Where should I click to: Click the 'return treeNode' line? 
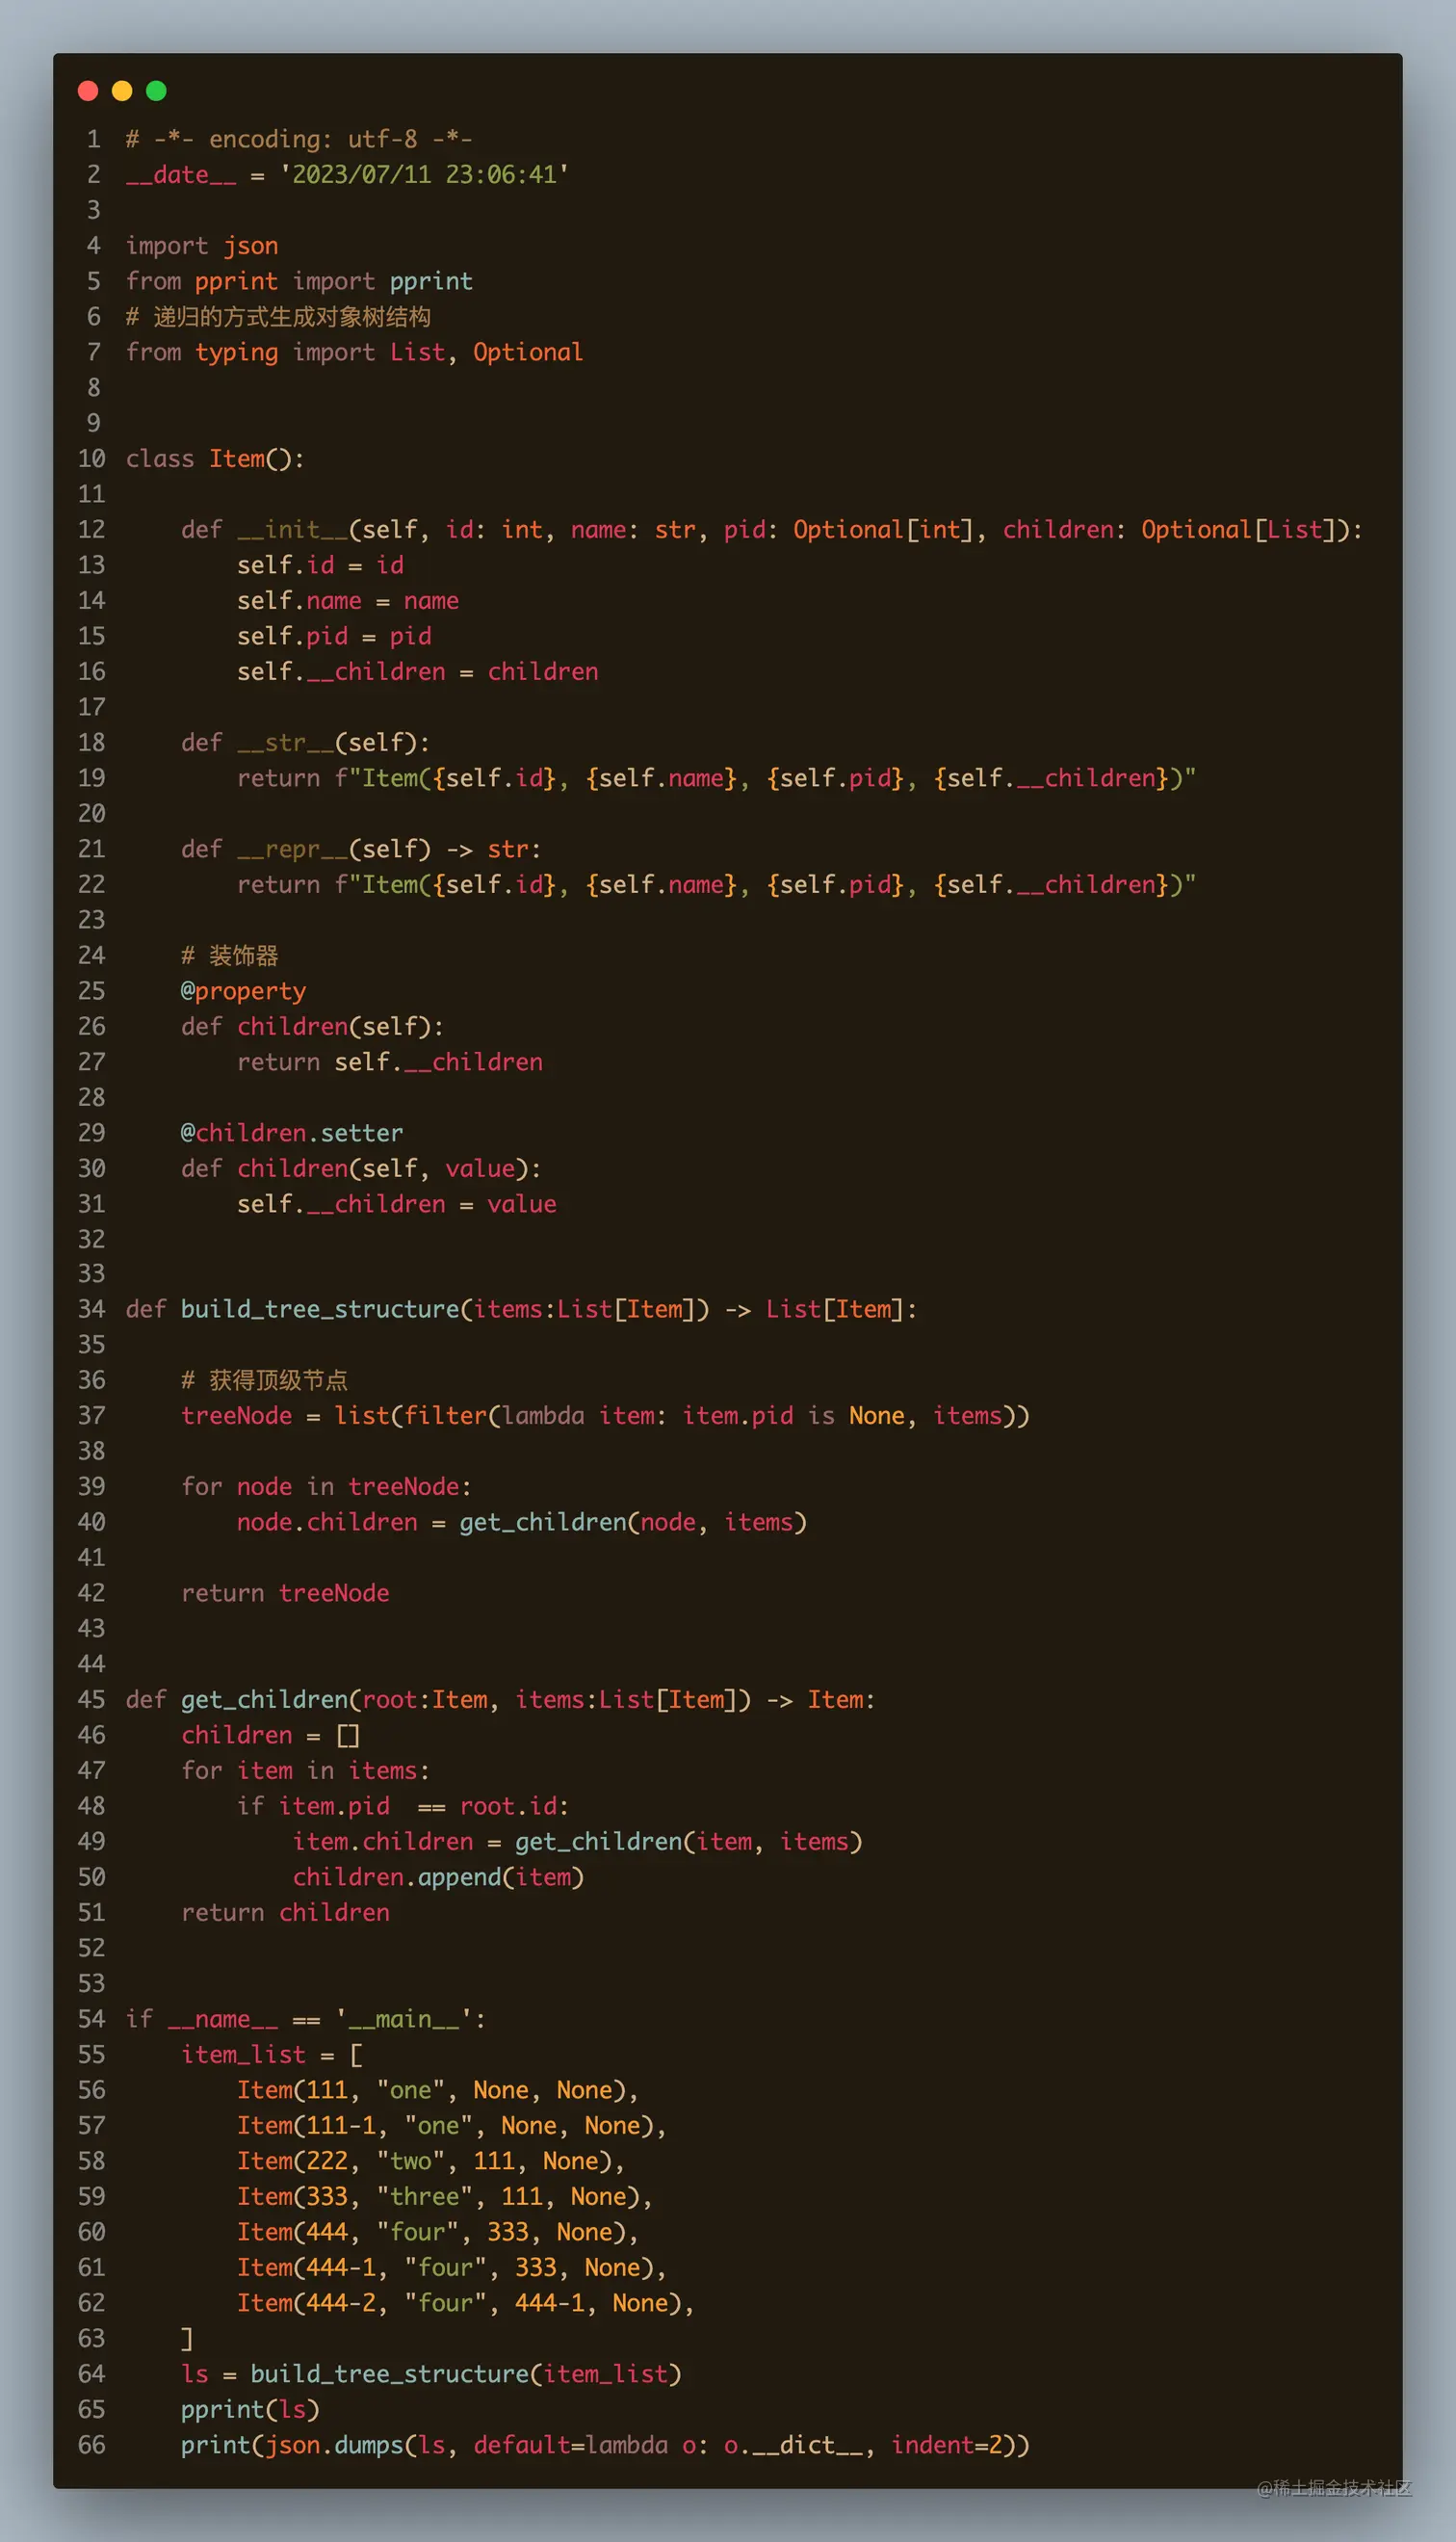pyautogui.click(x=285, y=1593)
